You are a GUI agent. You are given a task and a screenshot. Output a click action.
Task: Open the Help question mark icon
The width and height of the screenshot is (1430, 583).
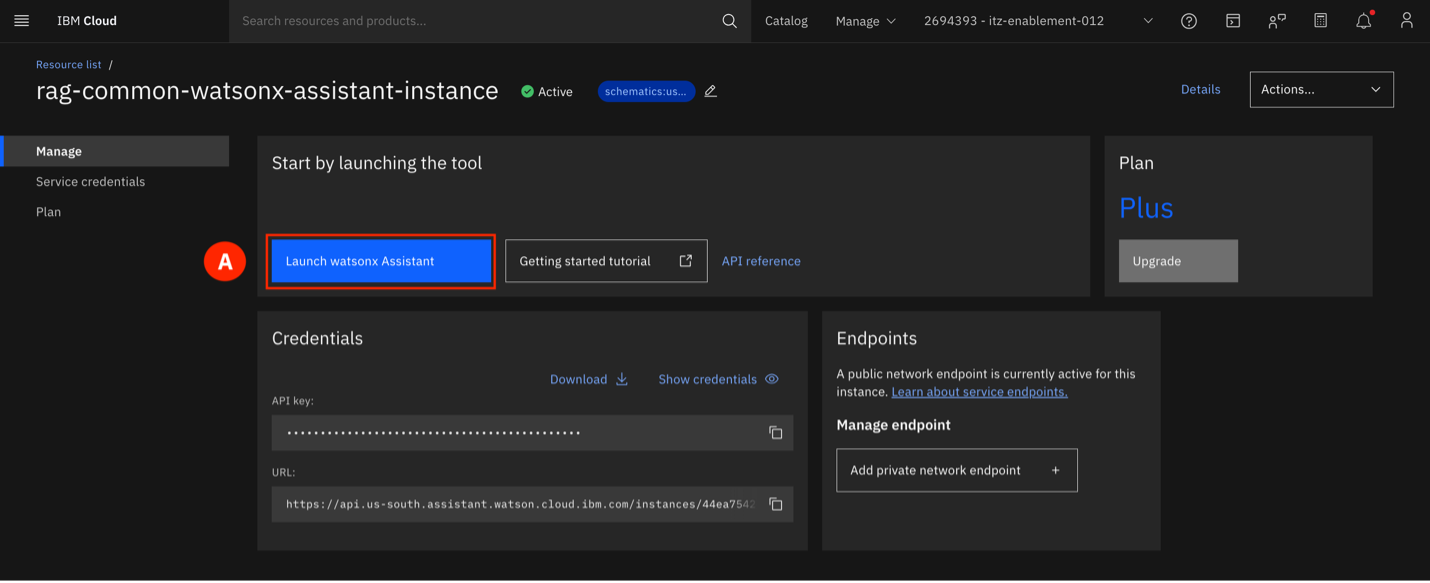point(1188,21)
